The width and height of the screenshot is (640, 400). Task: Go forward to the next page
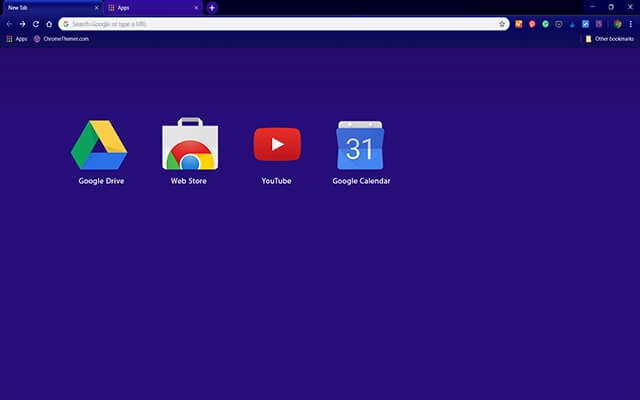pyautogui.click(x=22, y=24)
